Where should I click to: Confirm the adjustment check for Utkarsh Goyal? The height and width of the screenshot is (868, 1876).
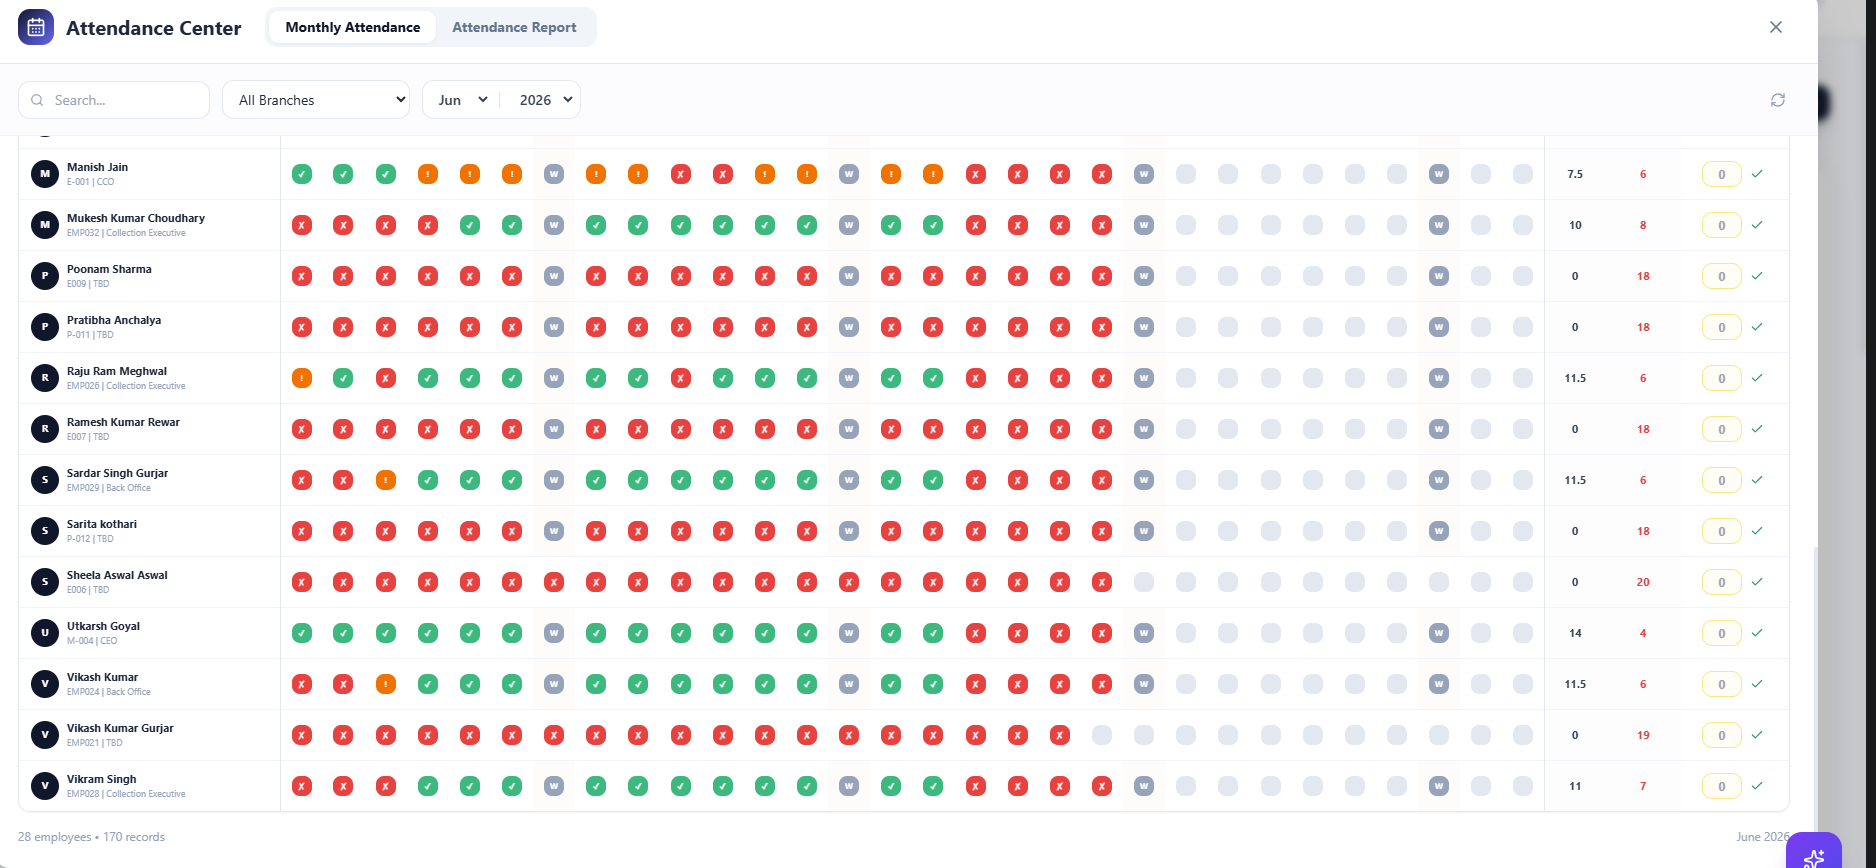pyautogui.click(x=1757, y=633)
